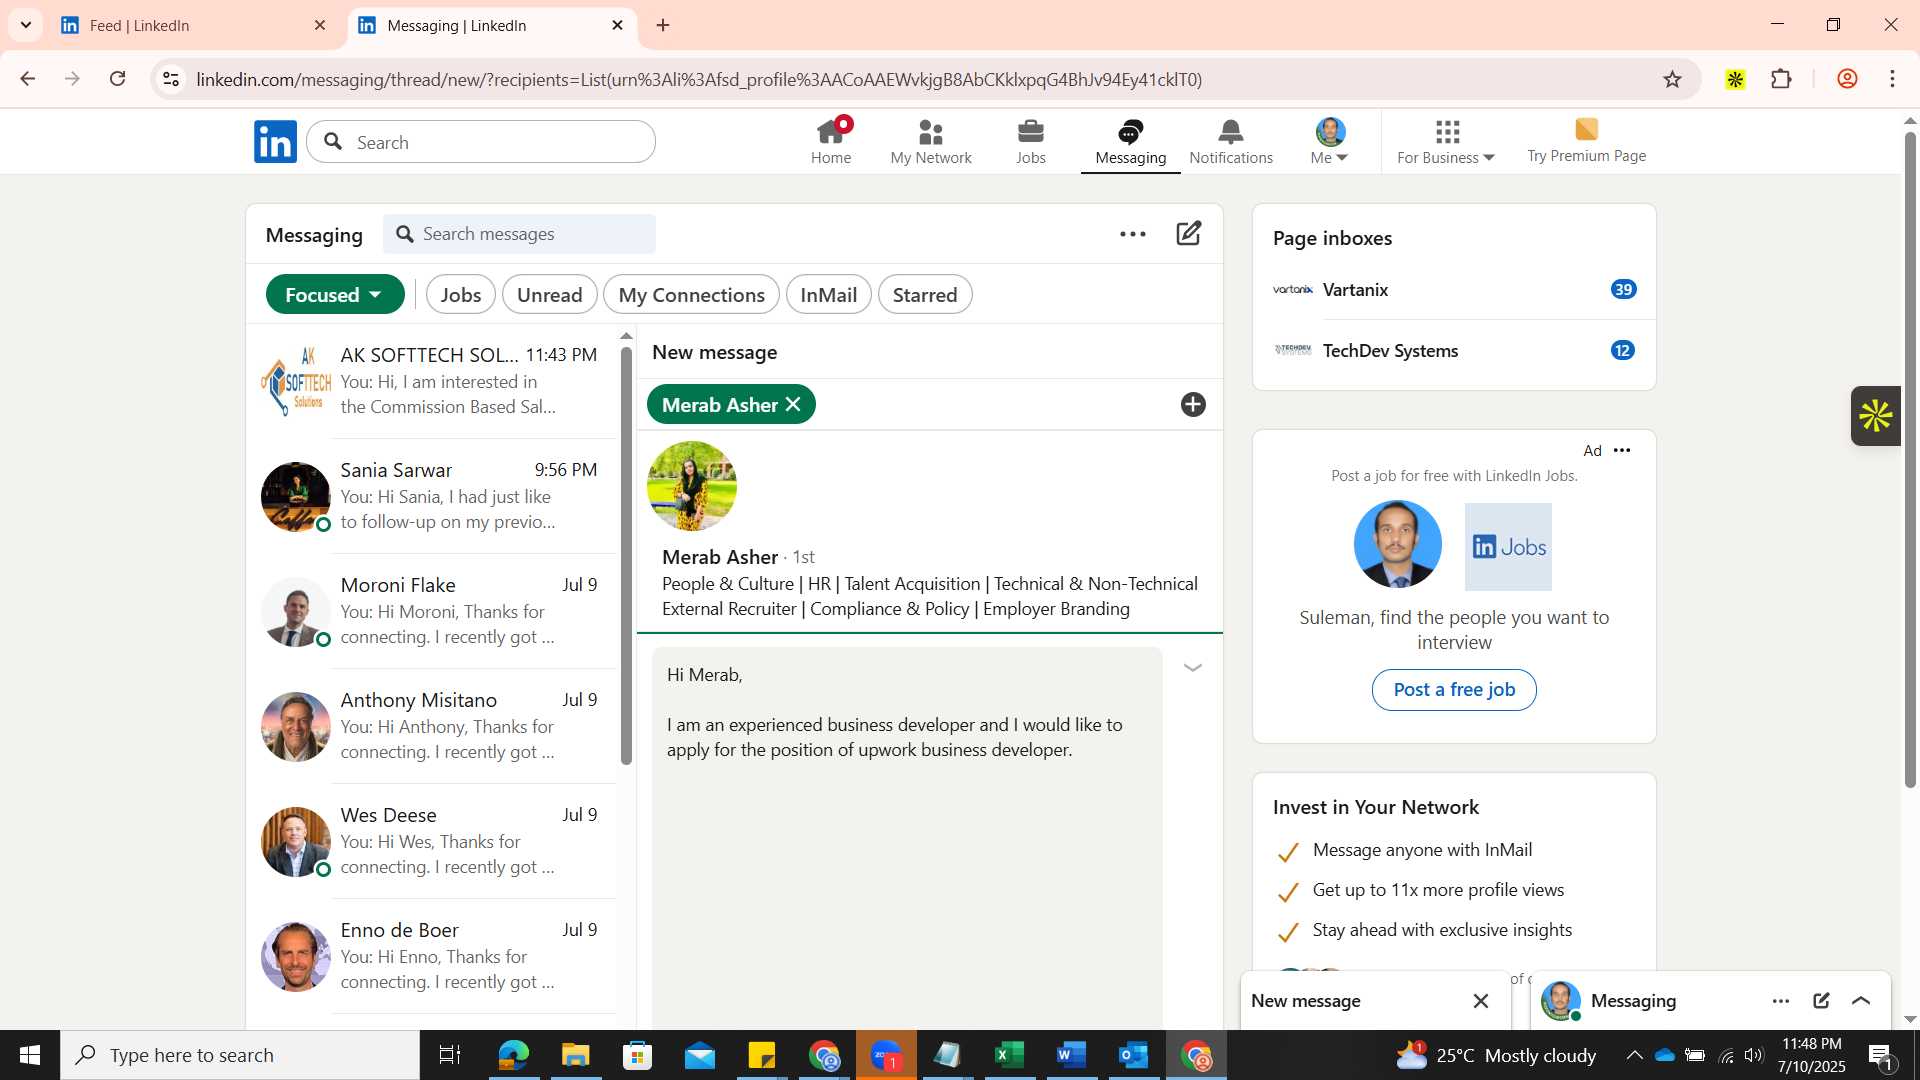The width and height of the screenshot is (1920, 1080).
Task: Open the Chrome menu
Action: pyautogui.click(x=1893, y=79)
